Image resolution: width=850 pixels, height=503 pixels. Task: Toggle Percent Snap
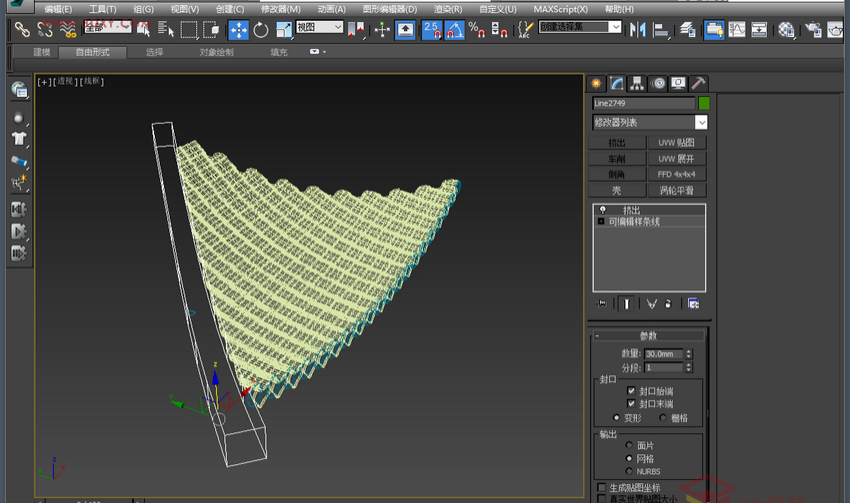point(476,29)
